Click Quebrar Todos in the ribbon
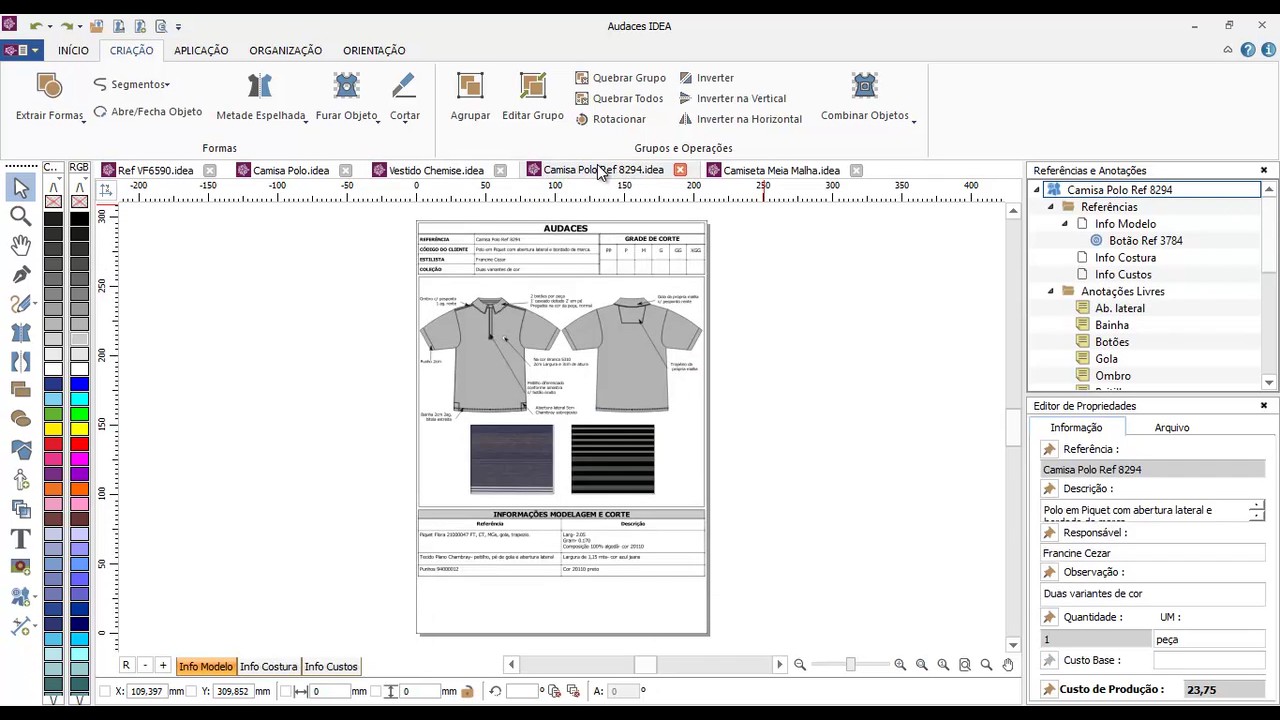The height and width of the screenshot is (720, 1280). point(619,98)
